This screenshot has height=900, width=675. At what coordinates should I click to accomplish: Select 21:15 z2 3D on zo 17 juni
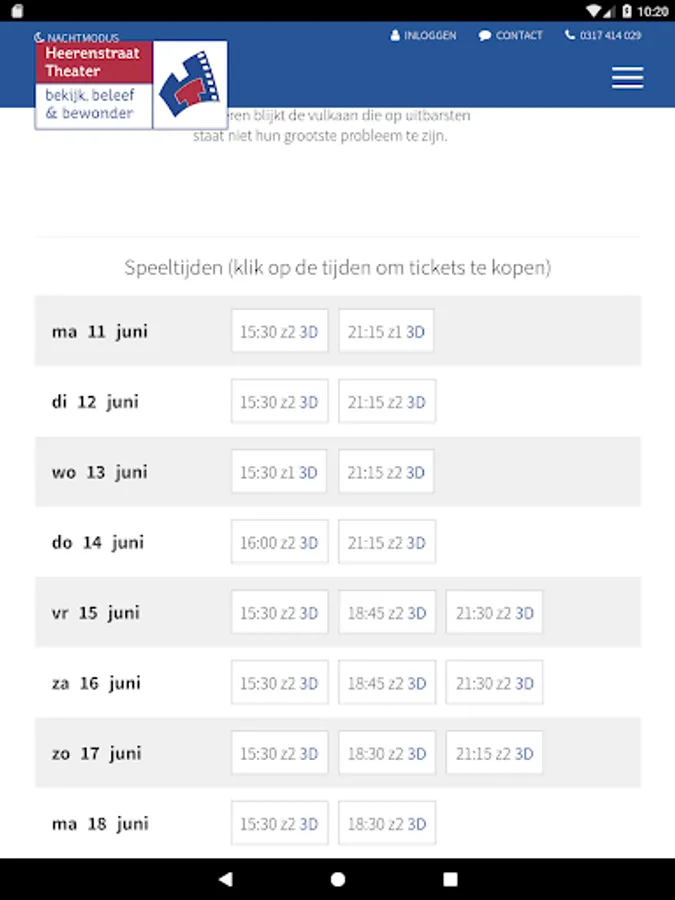(494, 753)
